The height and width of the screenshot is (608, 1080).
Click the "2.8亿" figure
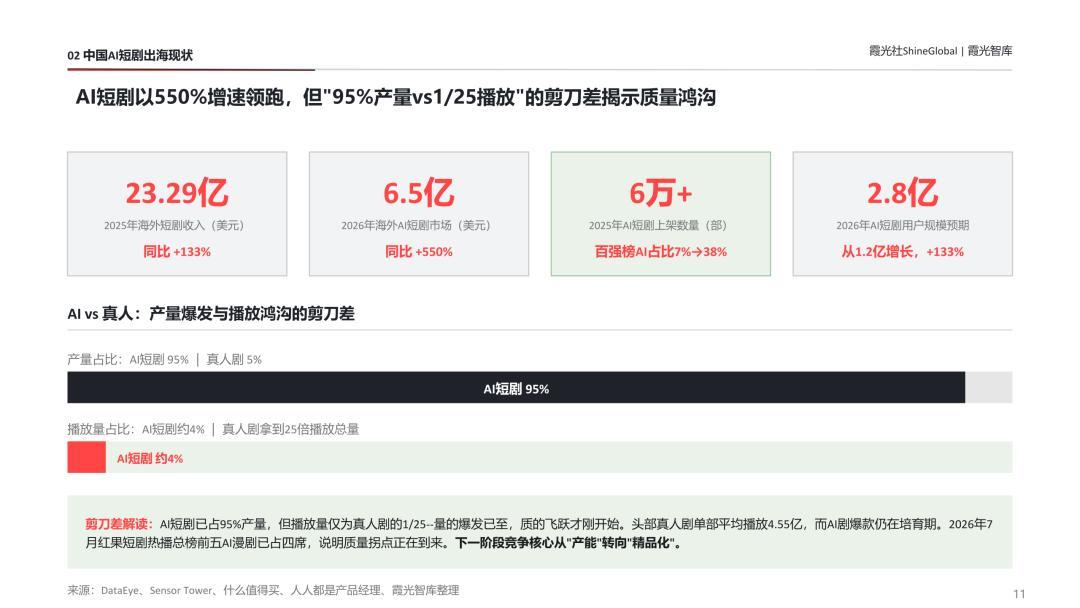902,192
